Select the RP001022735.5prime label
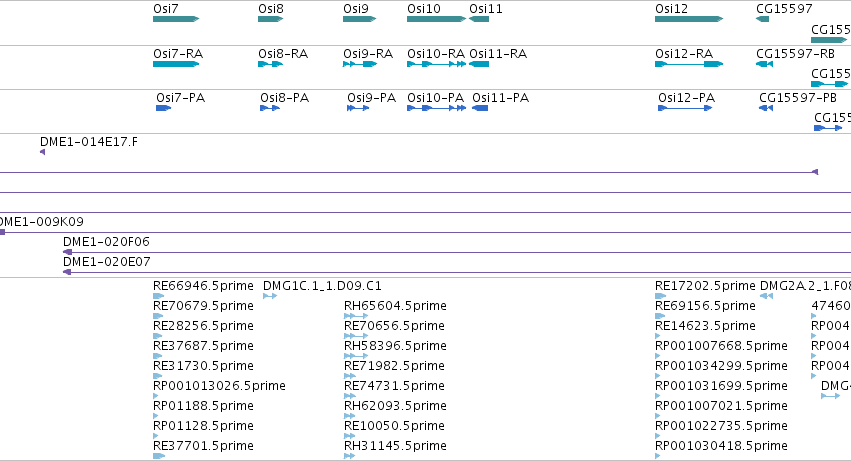The width and height of the screenshot is (851, 461). pos(721,426)
